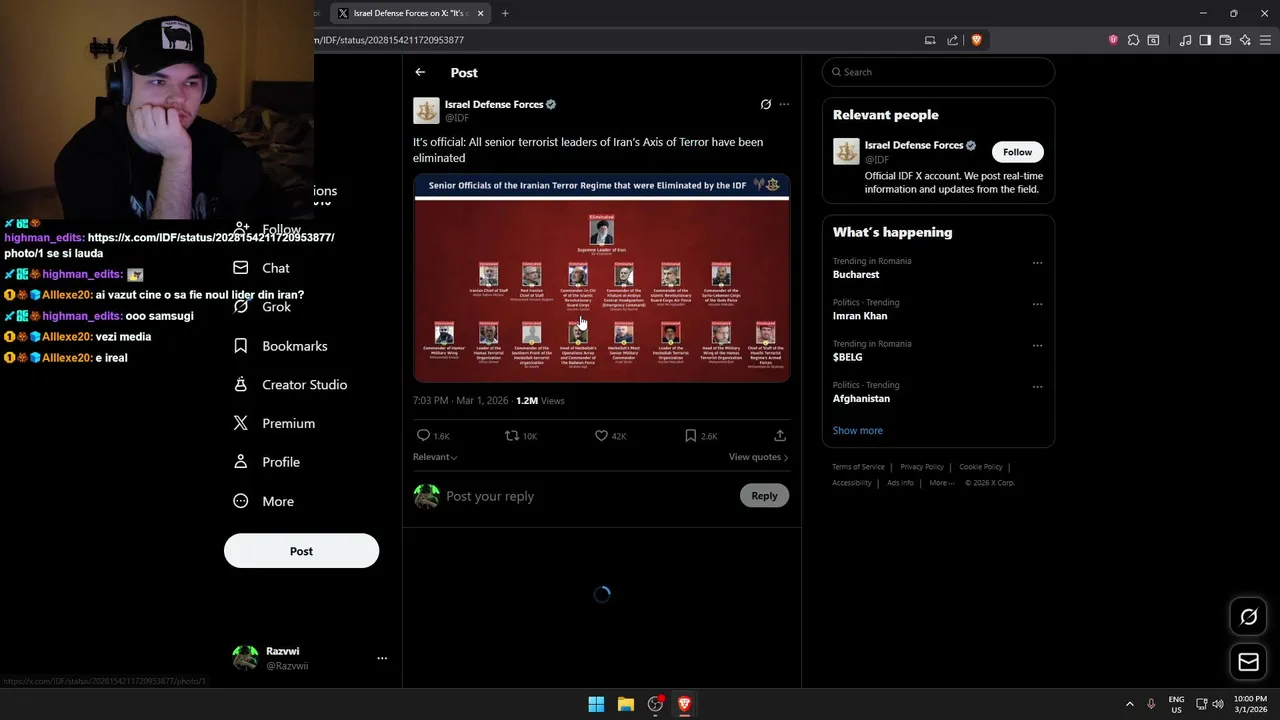Open the Bucharest trending topic
The width and height of the screenshot is (1280, 720).
coord(856,274)
